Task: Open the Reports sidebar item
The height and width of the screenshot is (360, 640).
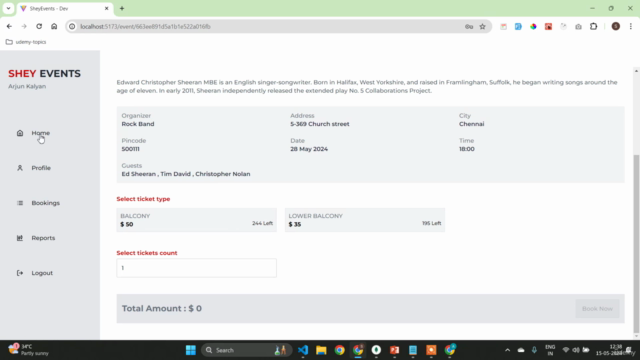Action: (43, 238)
